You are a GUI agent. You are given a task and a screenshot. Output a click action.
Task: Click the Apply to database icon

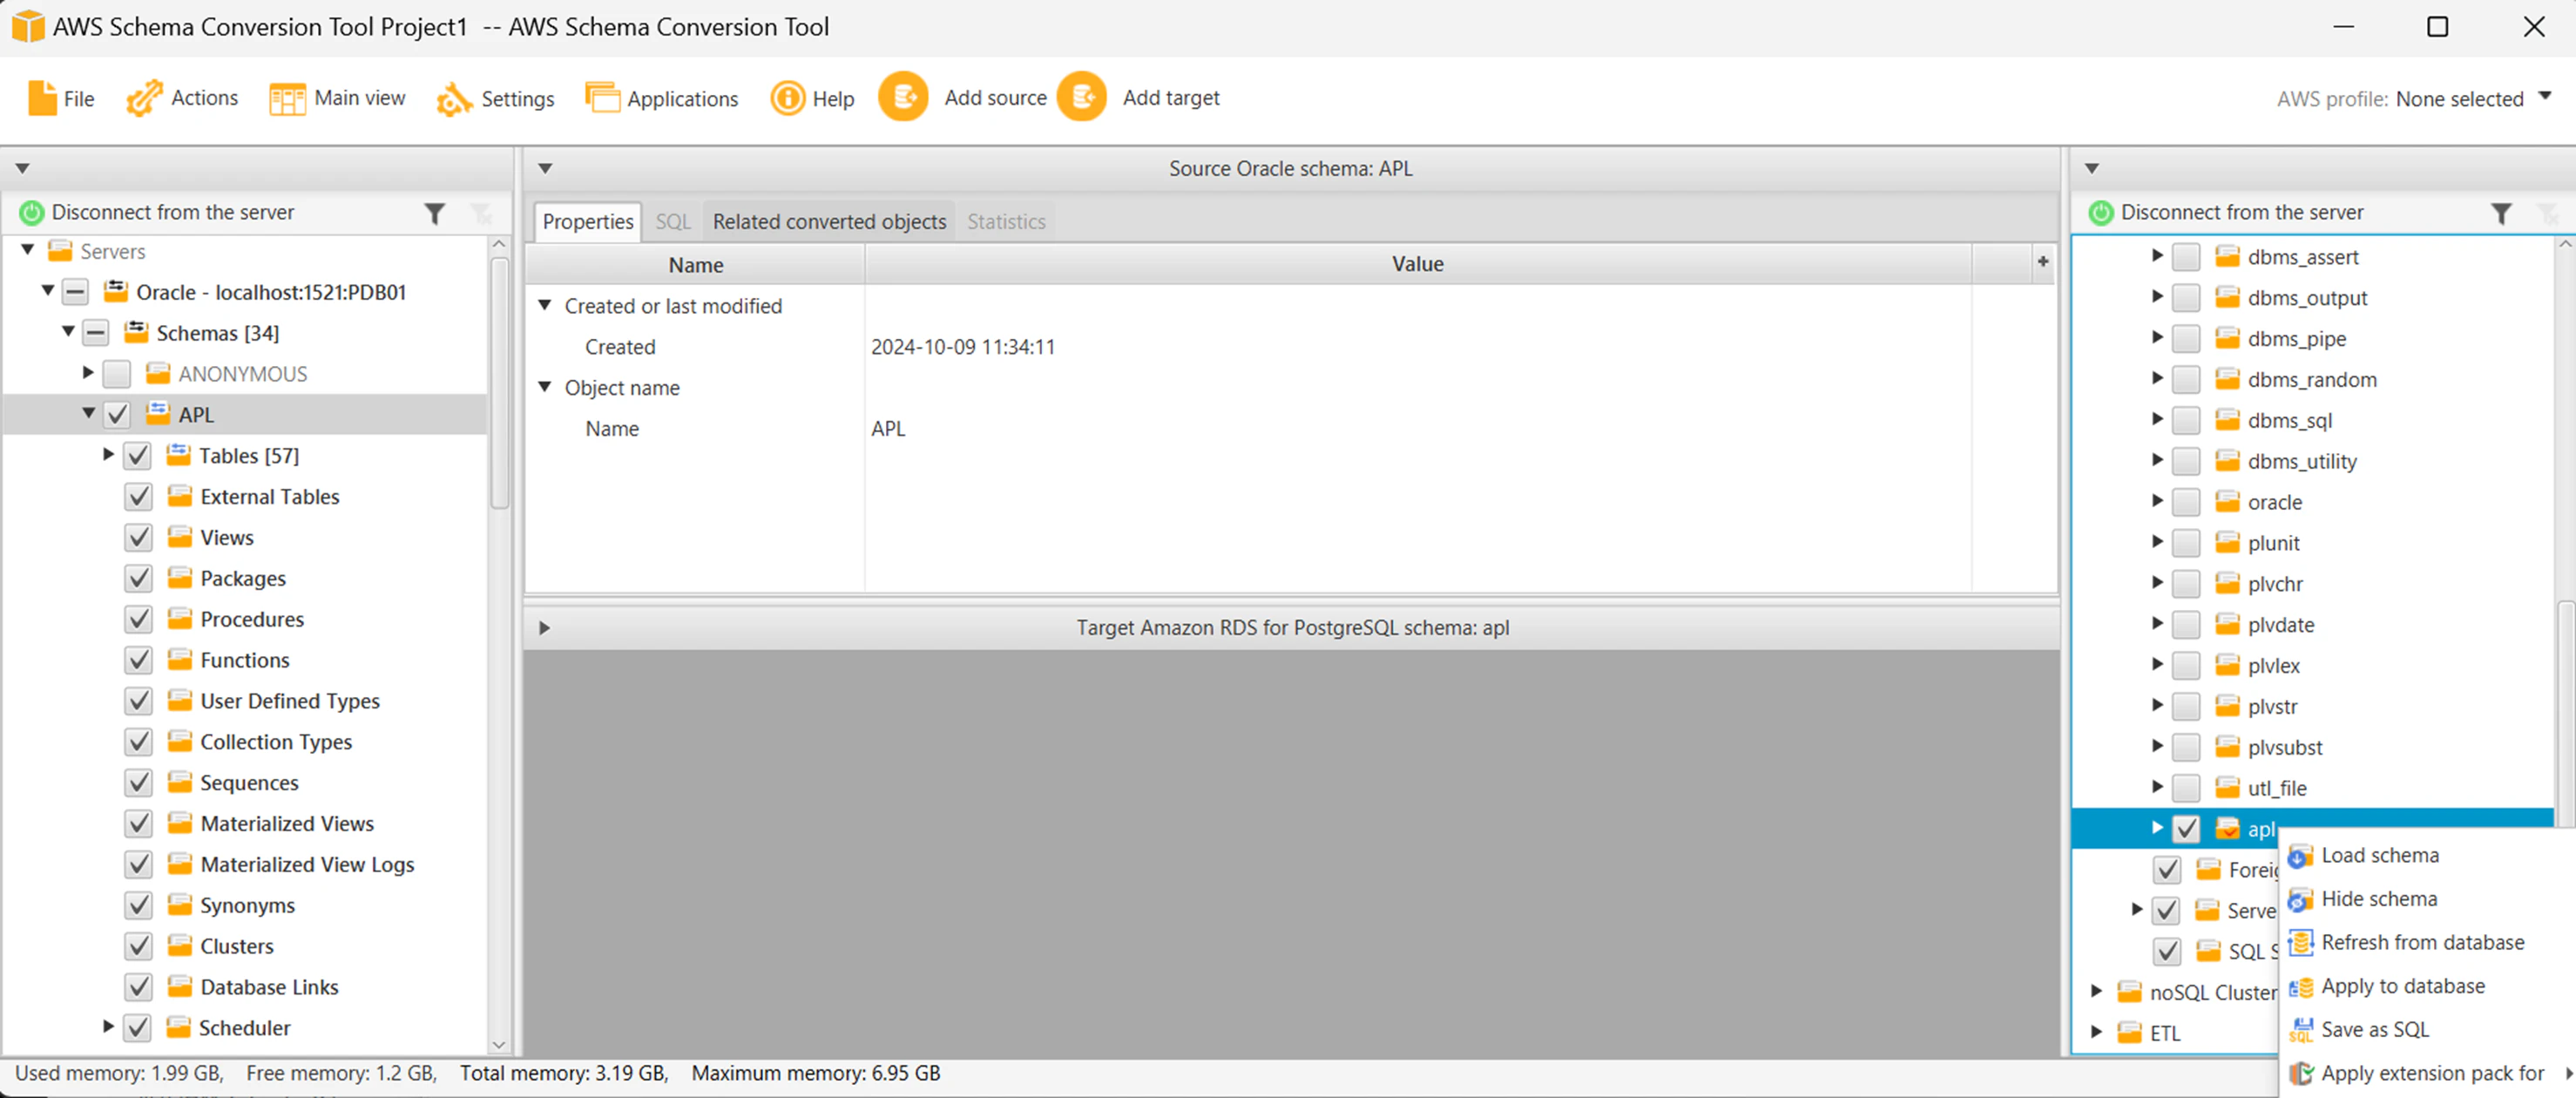click(2301, 987)
